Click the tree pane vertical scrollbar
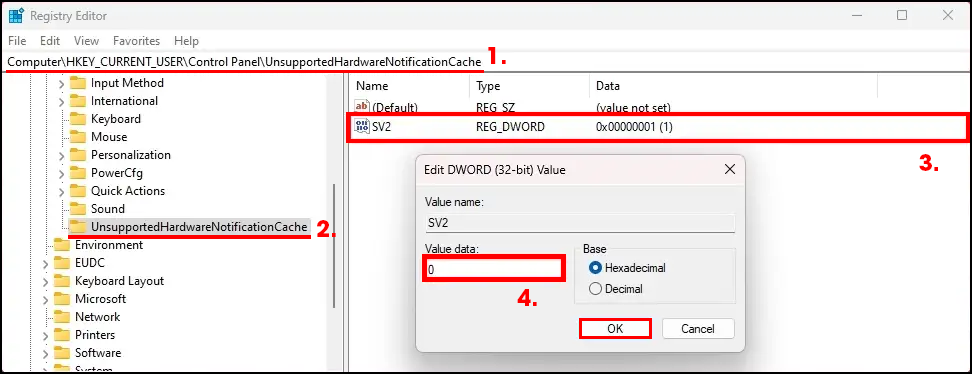The image size is (972, 374). click(x=335, y=245)
